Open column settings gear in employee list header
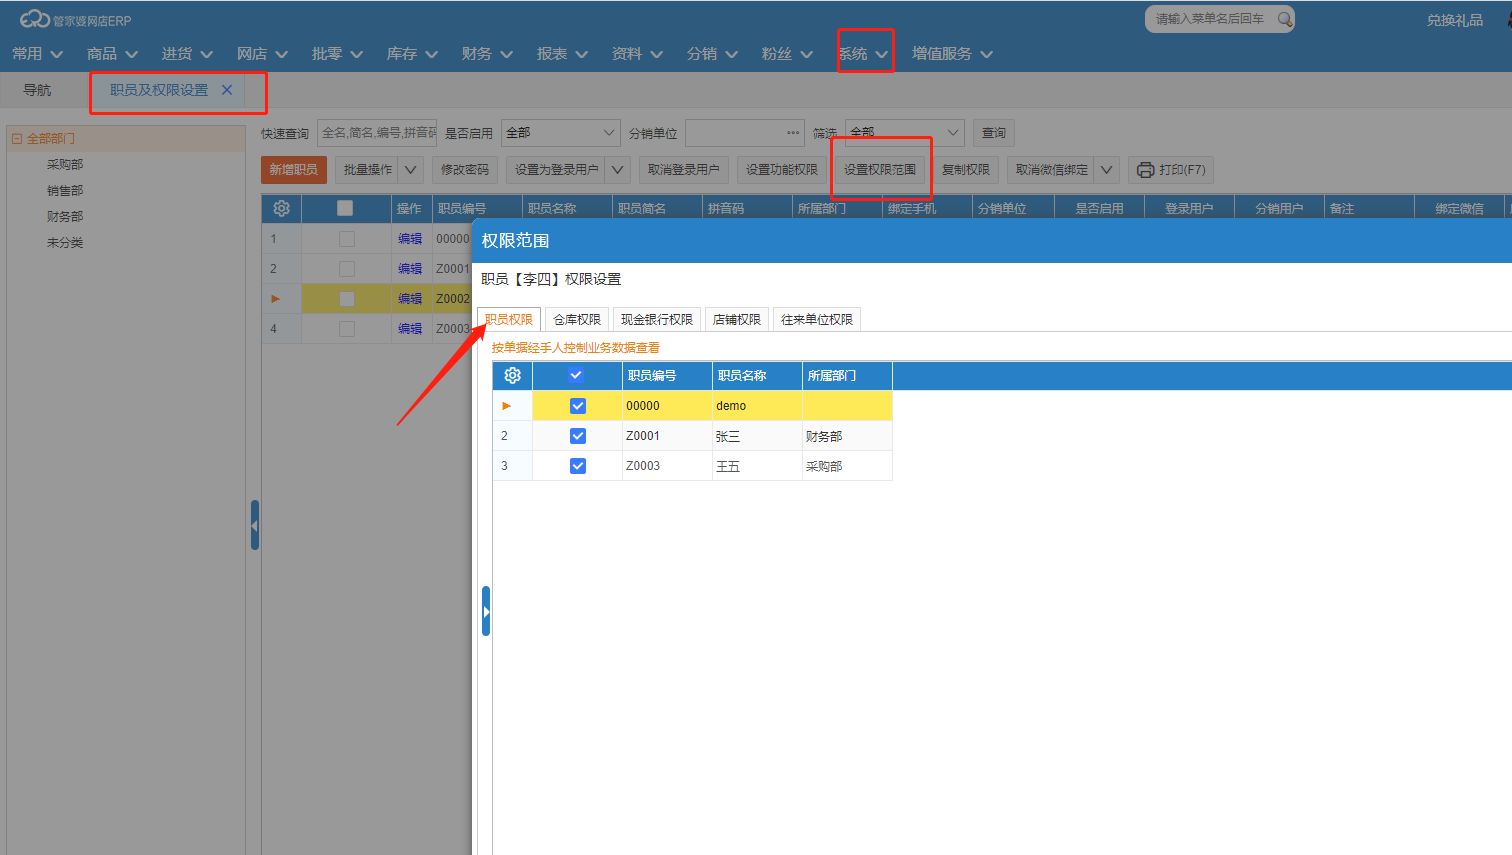This screenshot has height=855, width=1512. point(281,208)
